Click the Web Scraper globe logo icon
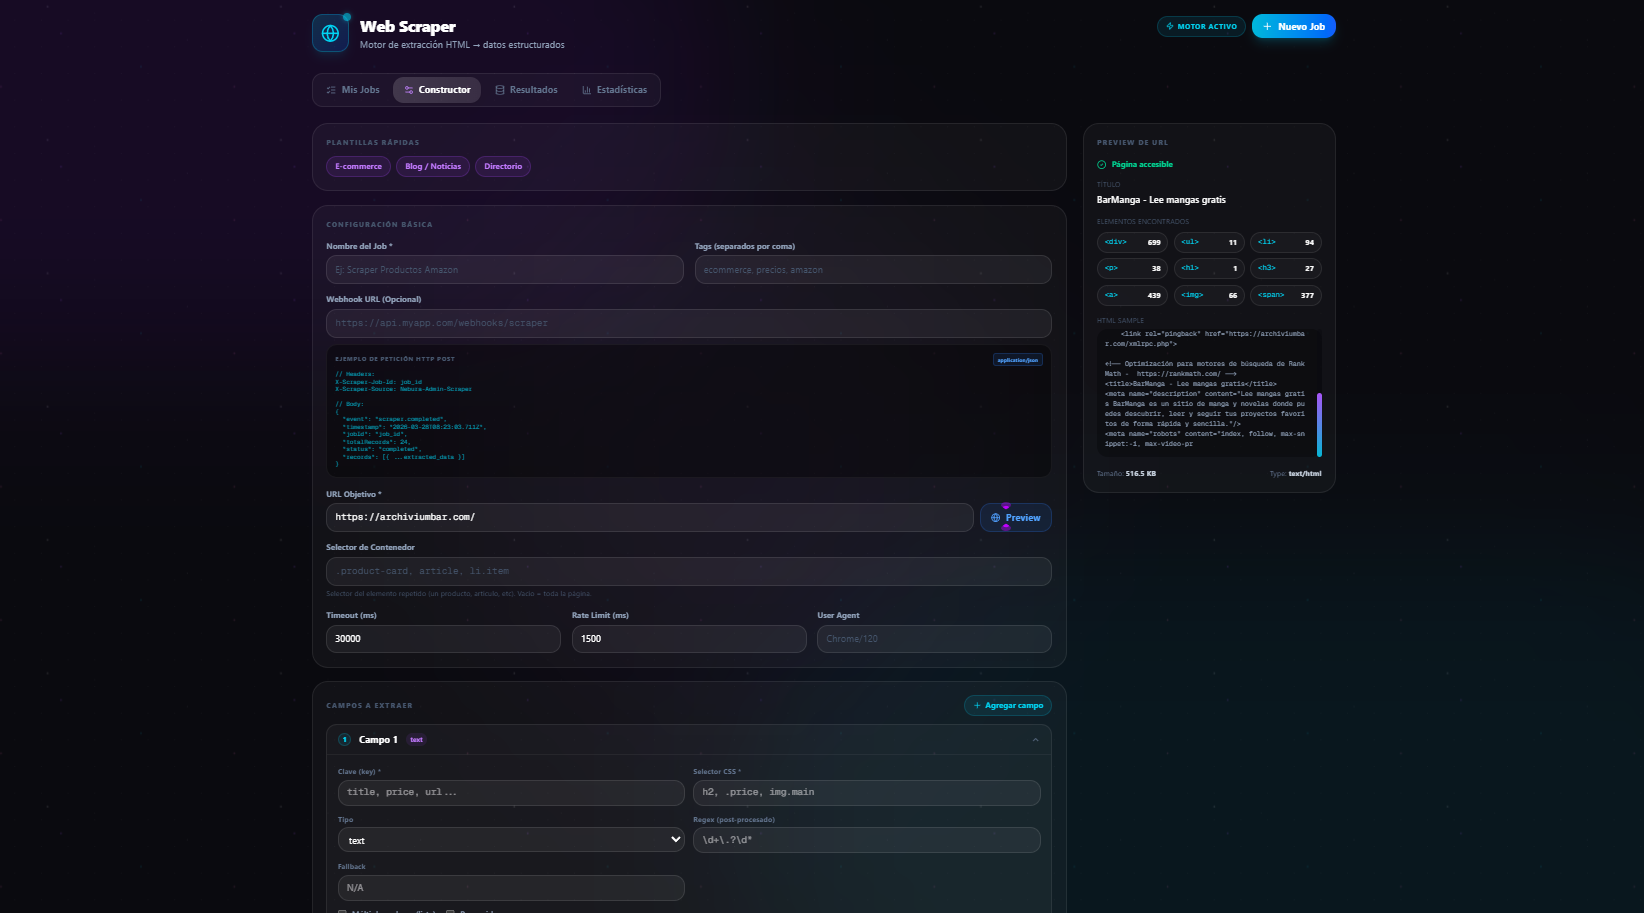 [330, 33]
